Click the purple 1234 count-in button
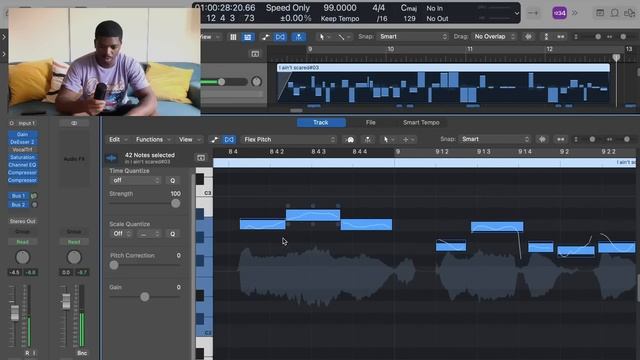The image size is (640, 360). click(x=559, y=13)
